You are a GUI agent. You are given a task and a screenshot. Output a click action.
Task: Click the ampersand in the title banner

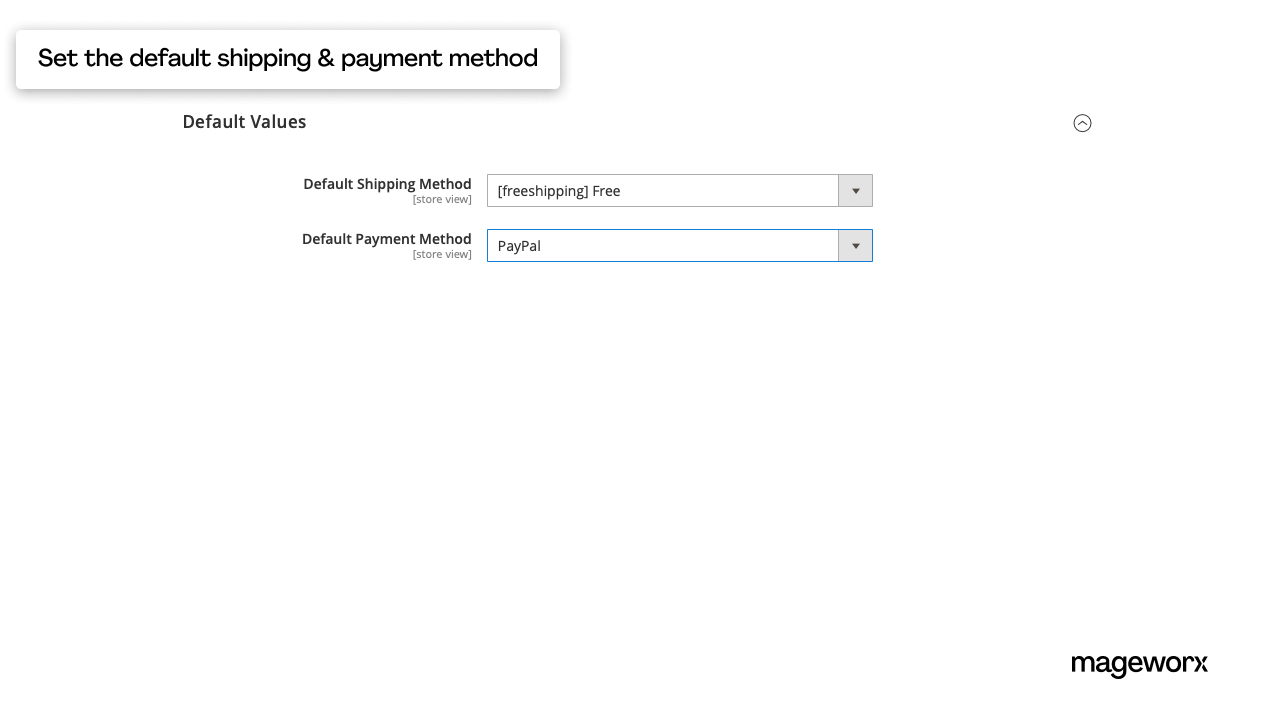[x=326, y=59]
